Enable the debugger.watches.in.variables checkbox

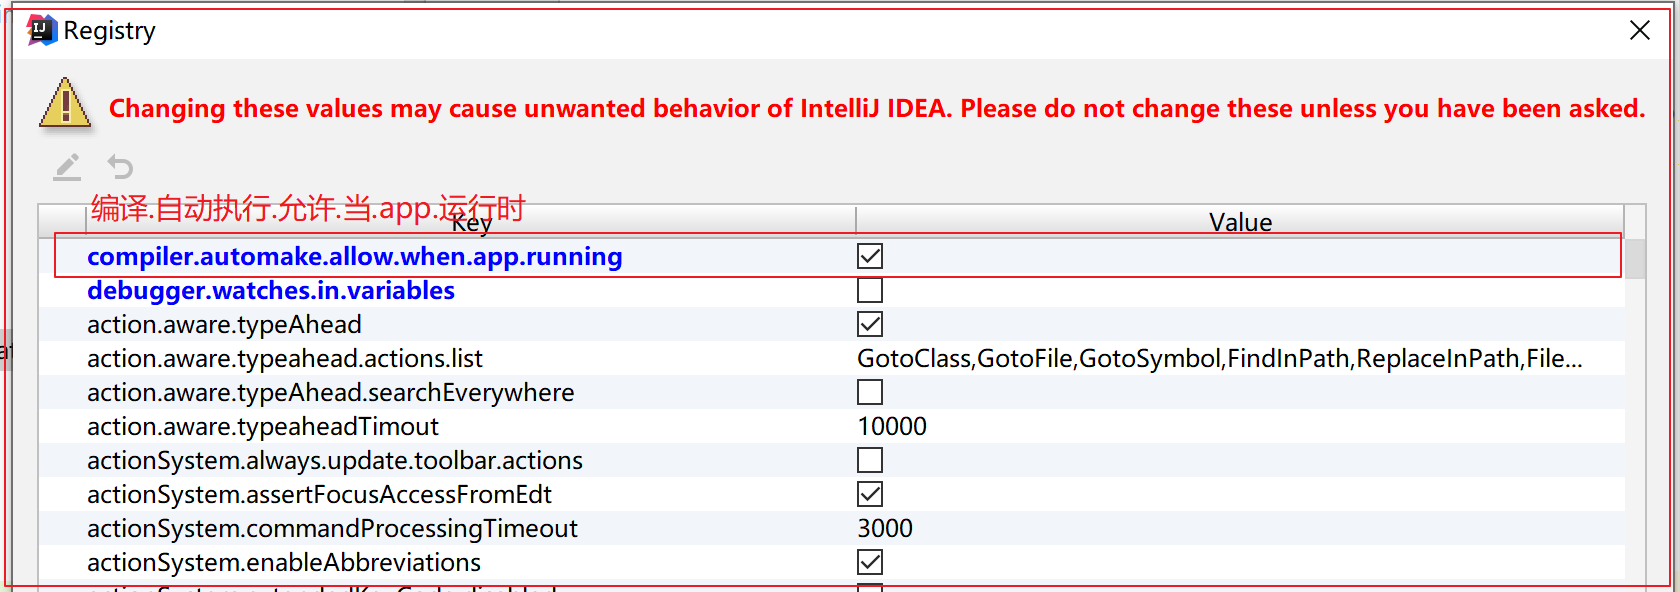point(870,291)
